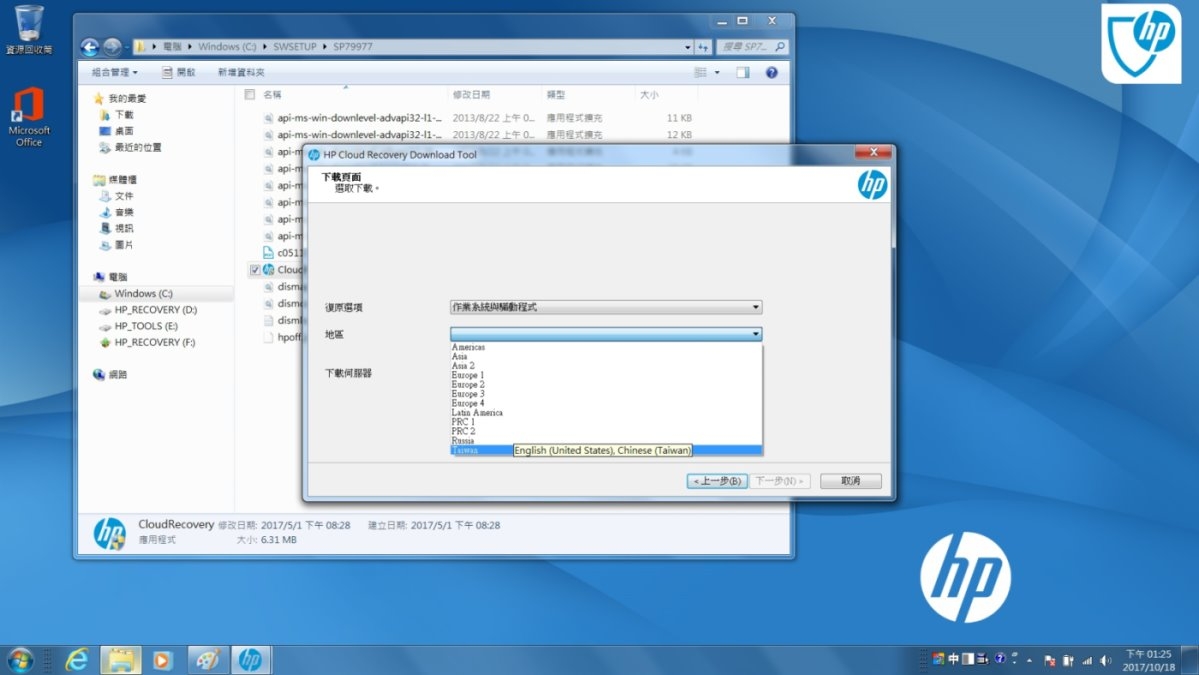Image resolution: width=1199 pixels, height=675 pixels.
Task: Select Latin America in the region list
Action: (x=606, y=413)
